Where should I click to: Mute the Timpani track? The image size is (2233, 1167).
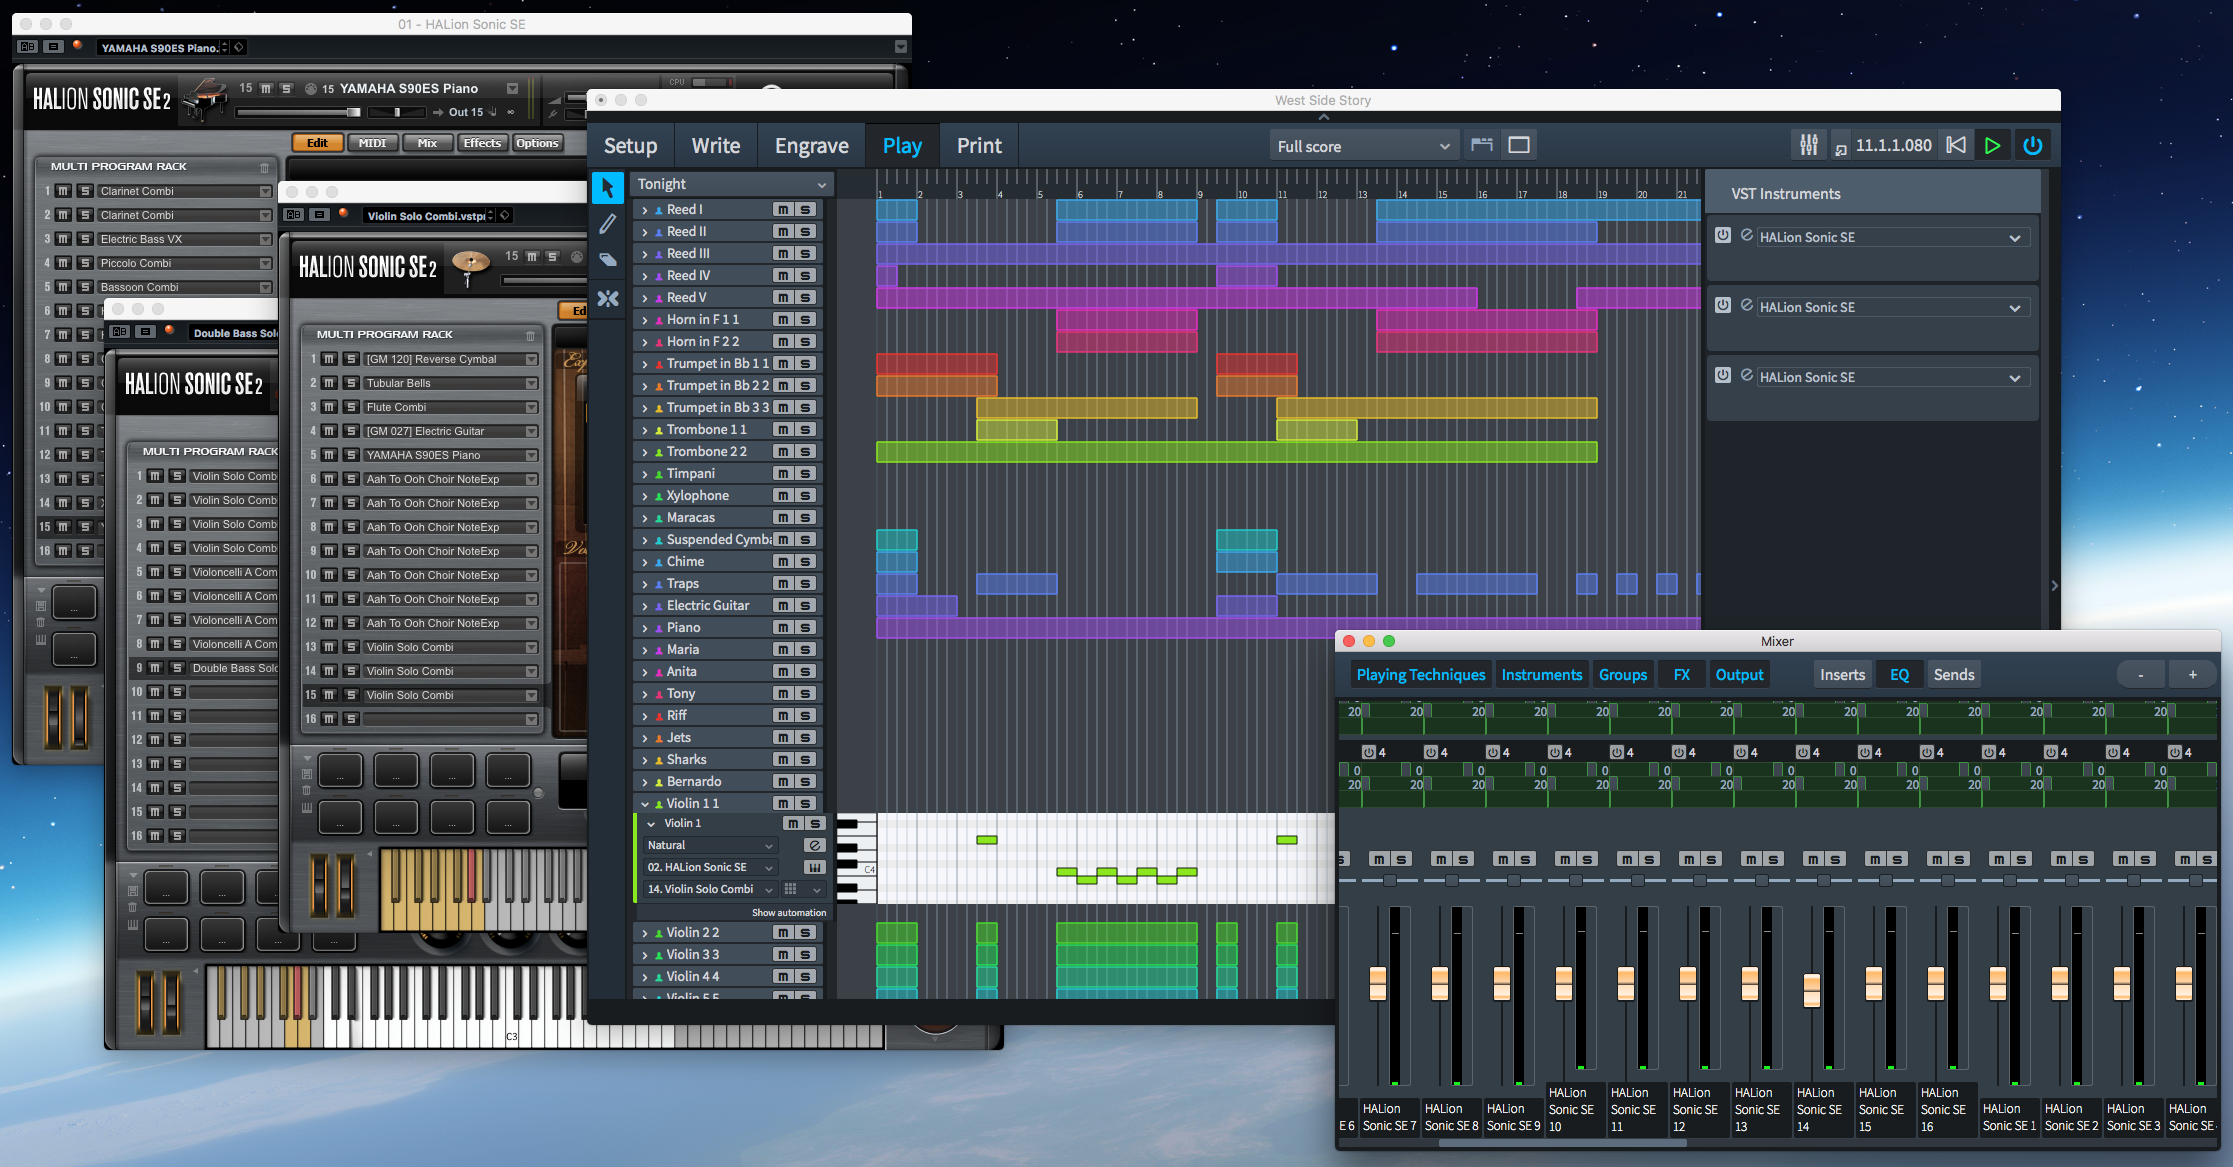(783, 473)
